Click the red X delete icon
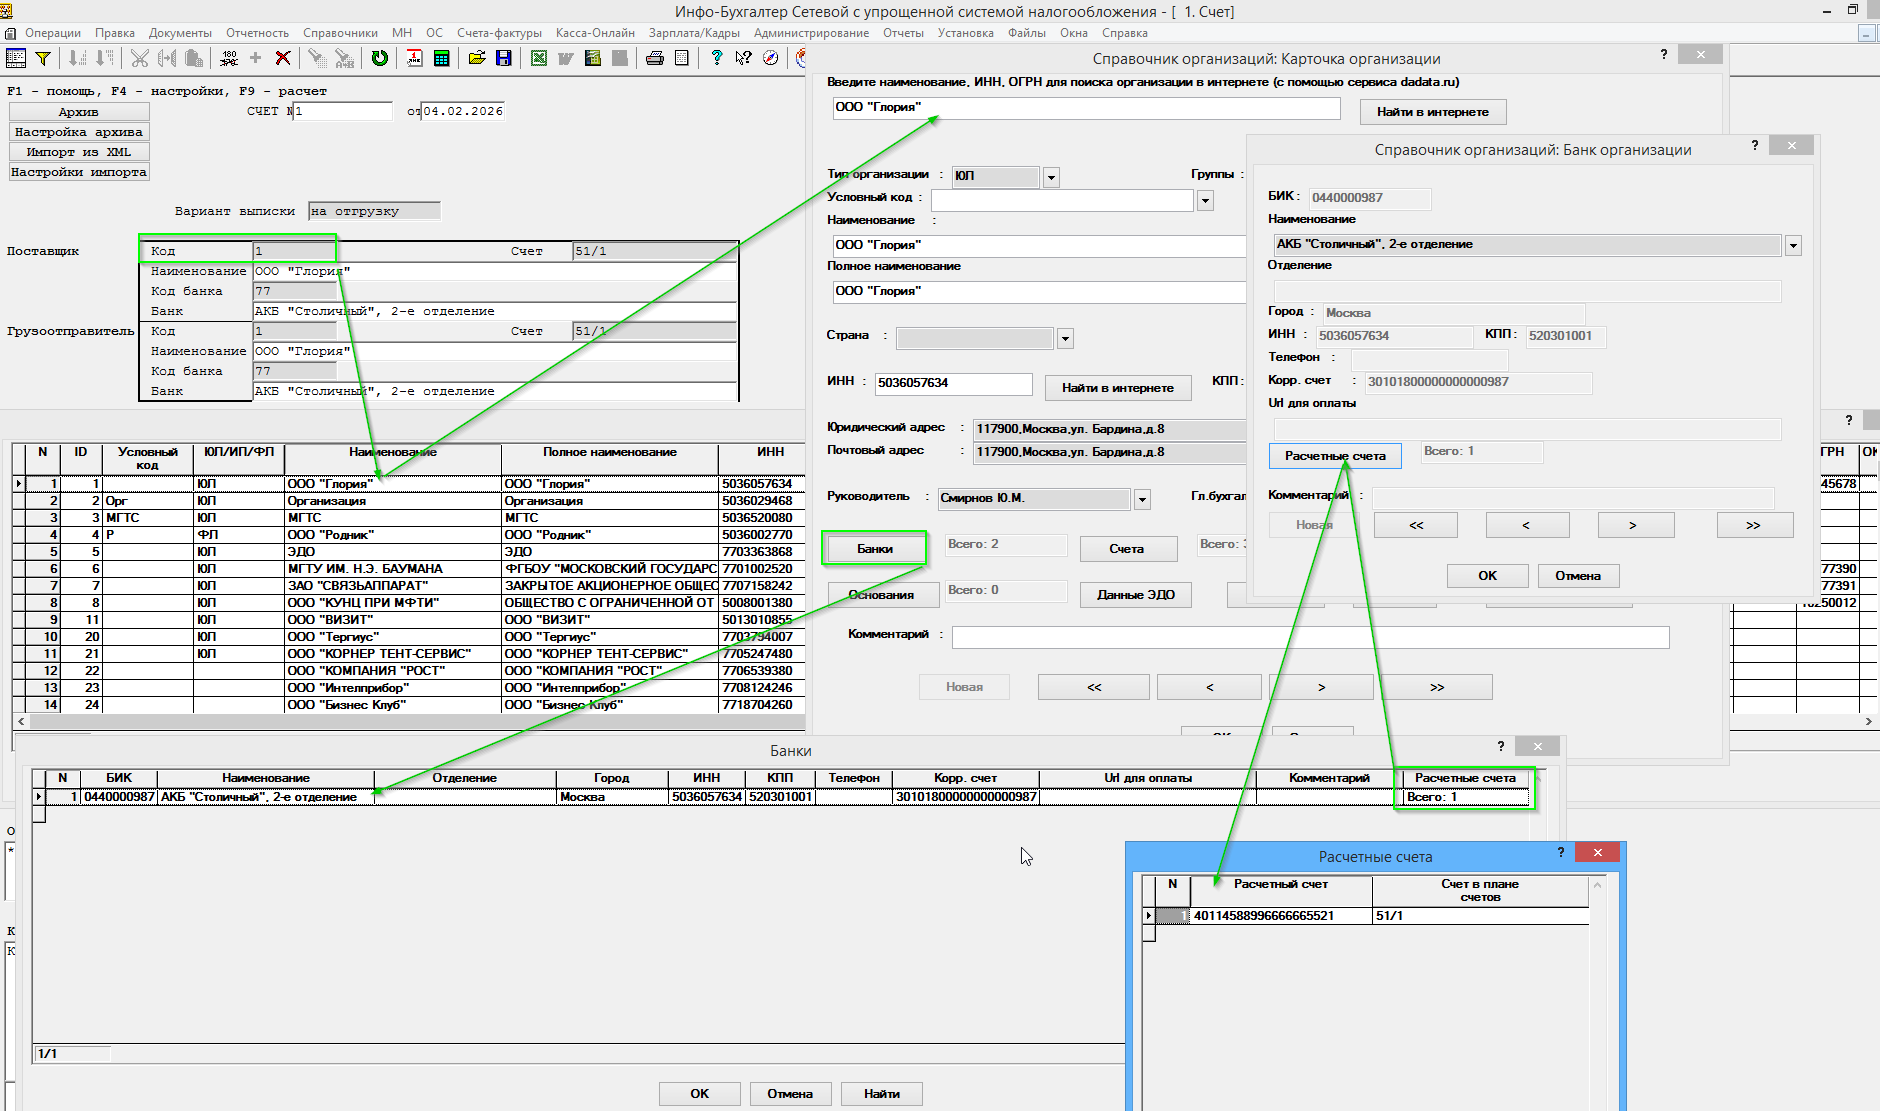Screen dimensions: 1880x1111 coord(283,58)
